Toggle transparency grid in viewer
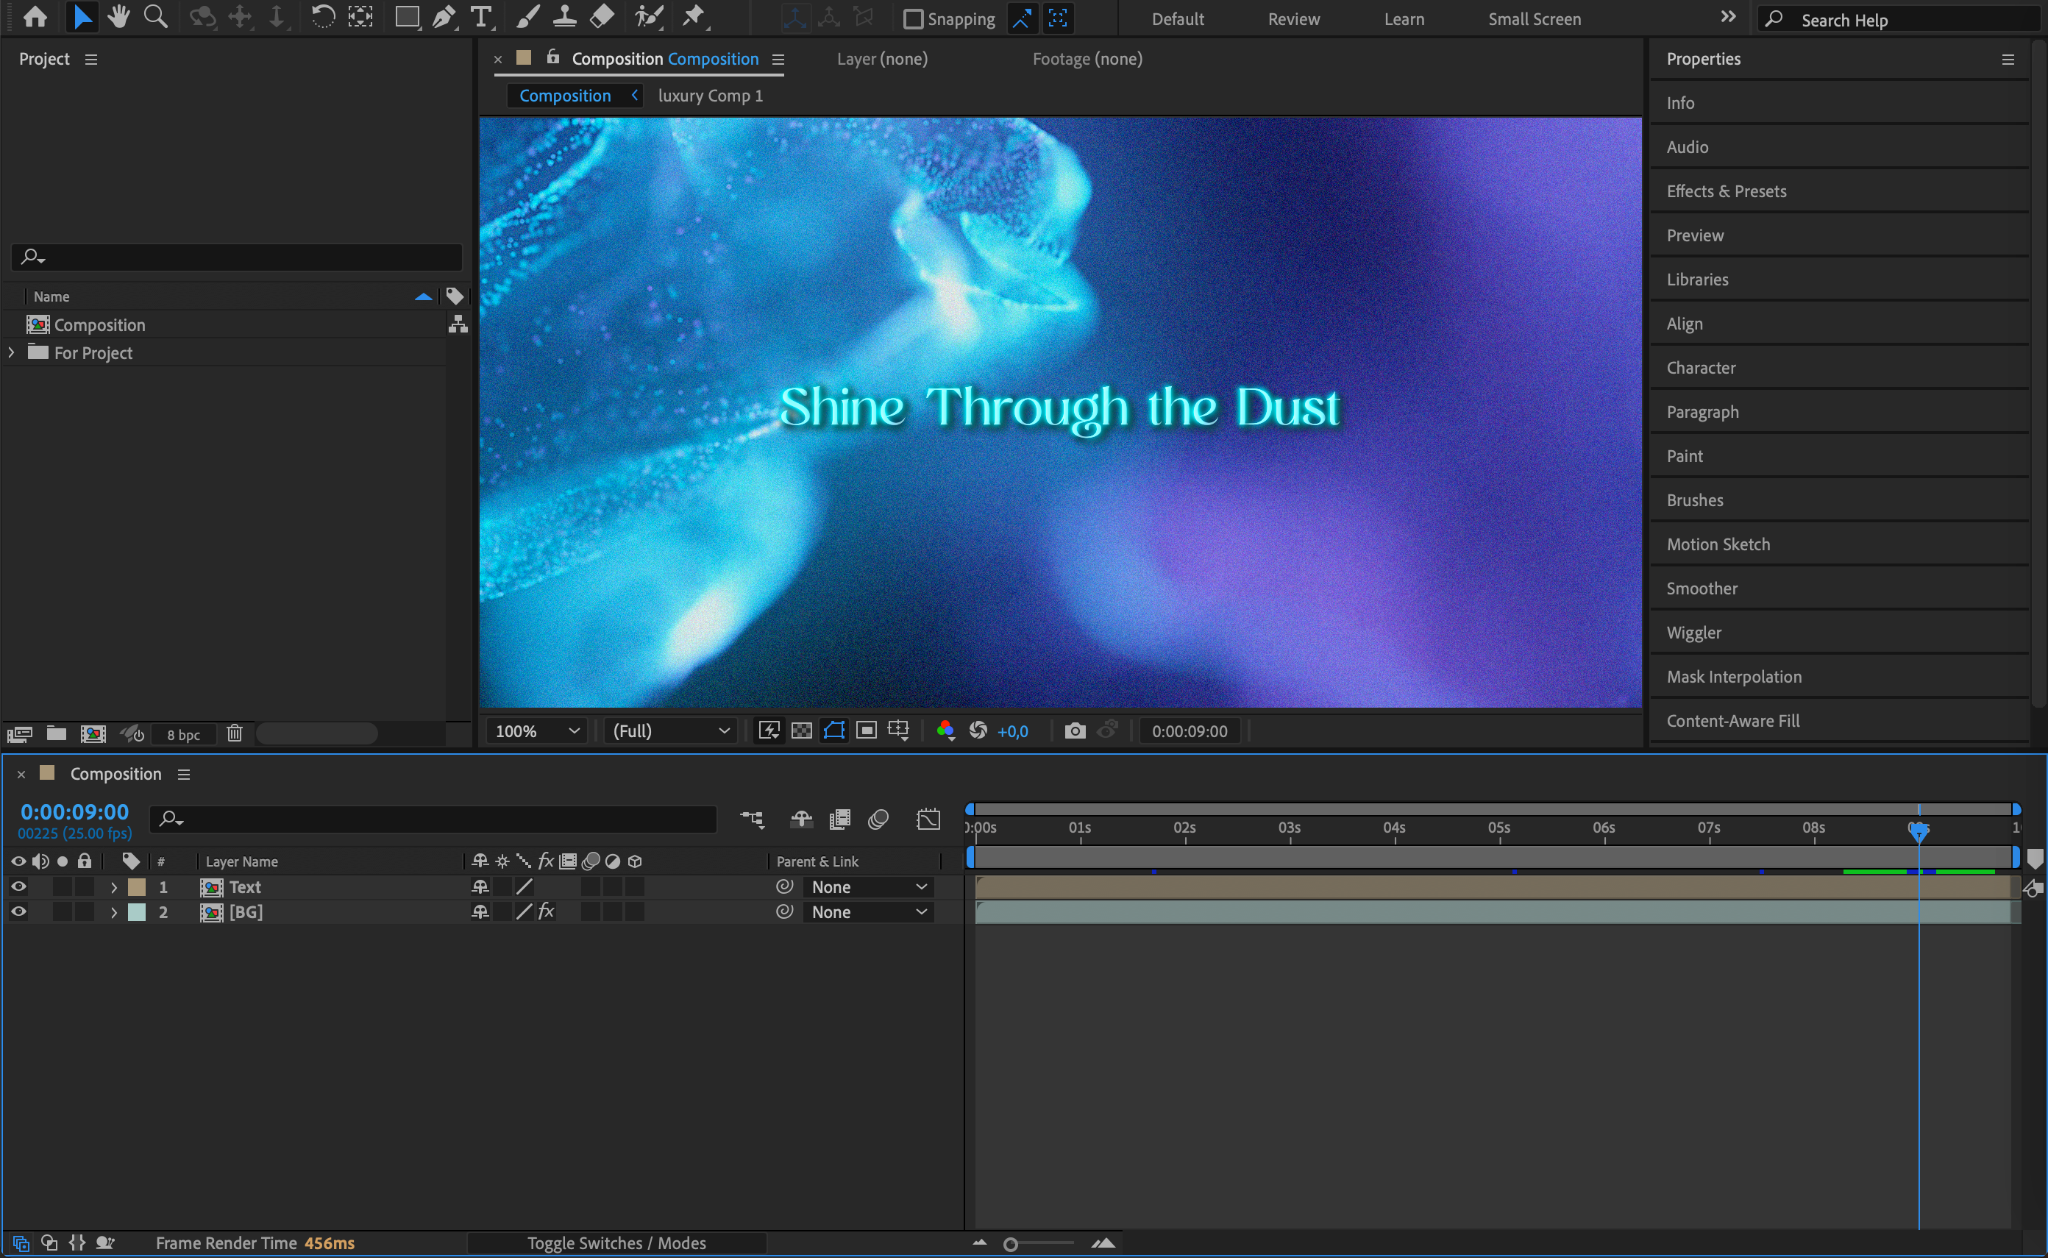 (x=801, y=731)
